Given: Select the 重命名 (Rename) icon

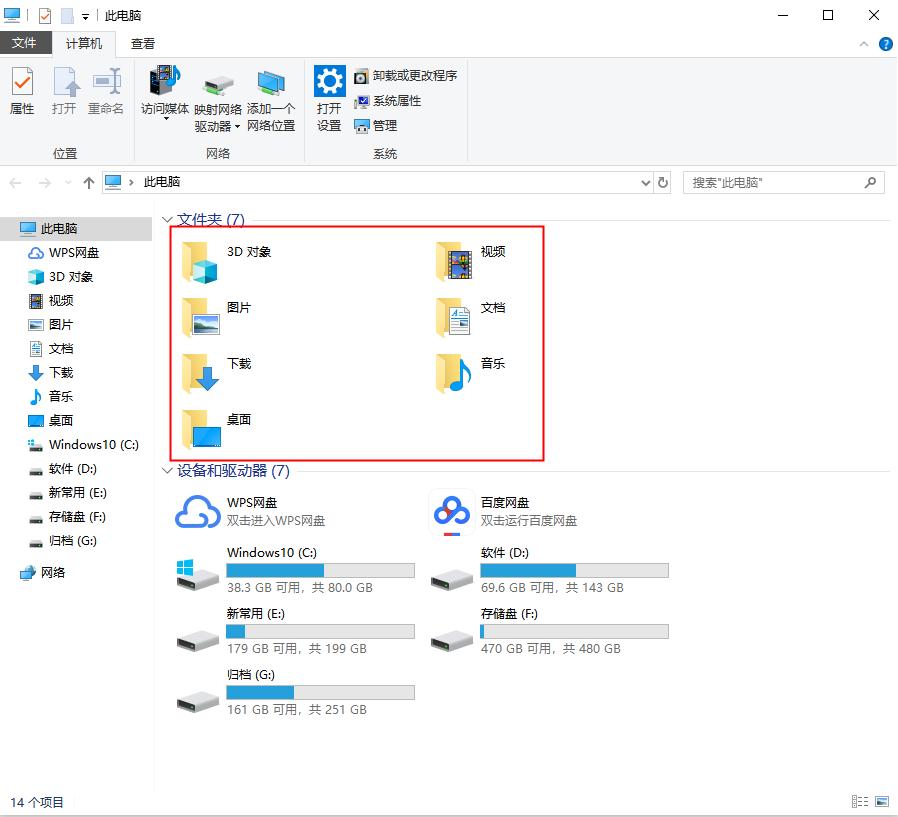Looking at the screenshot, I should [x=105, y=92].
